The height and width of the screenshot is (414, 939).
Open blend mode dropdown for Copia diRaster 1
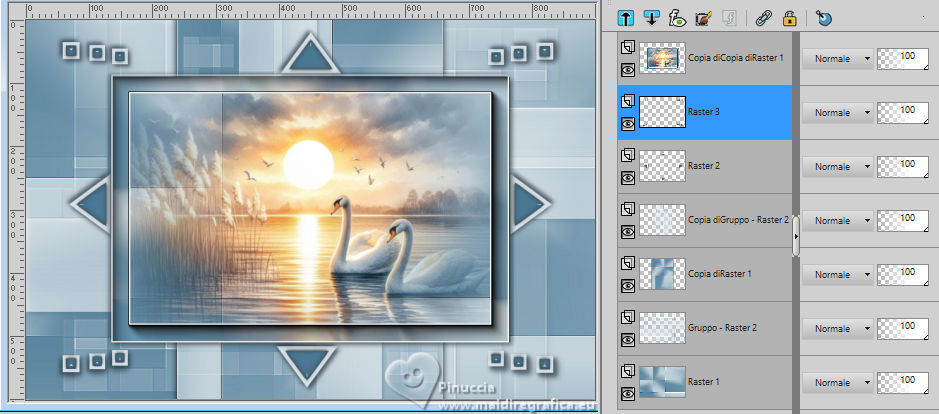[838, 274]
